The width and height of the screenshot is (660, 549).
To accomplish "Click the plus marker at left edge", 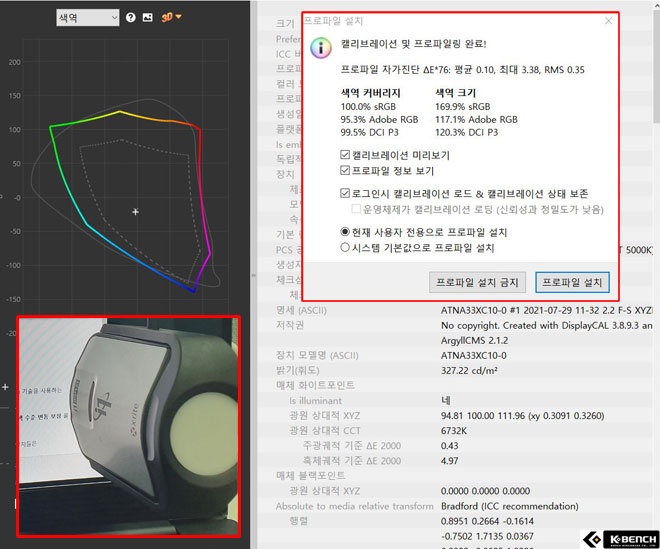I will [x=5, y=386].
